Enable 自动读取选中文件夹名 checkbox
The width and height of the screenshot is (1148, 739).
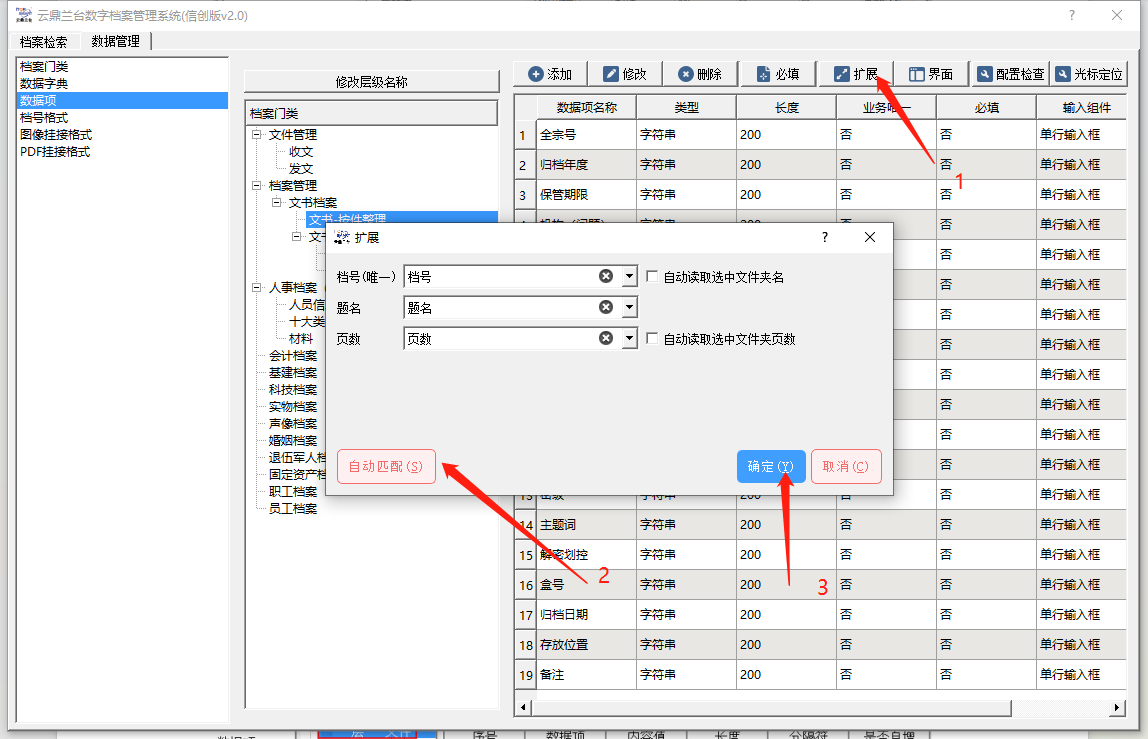[652, 277]
